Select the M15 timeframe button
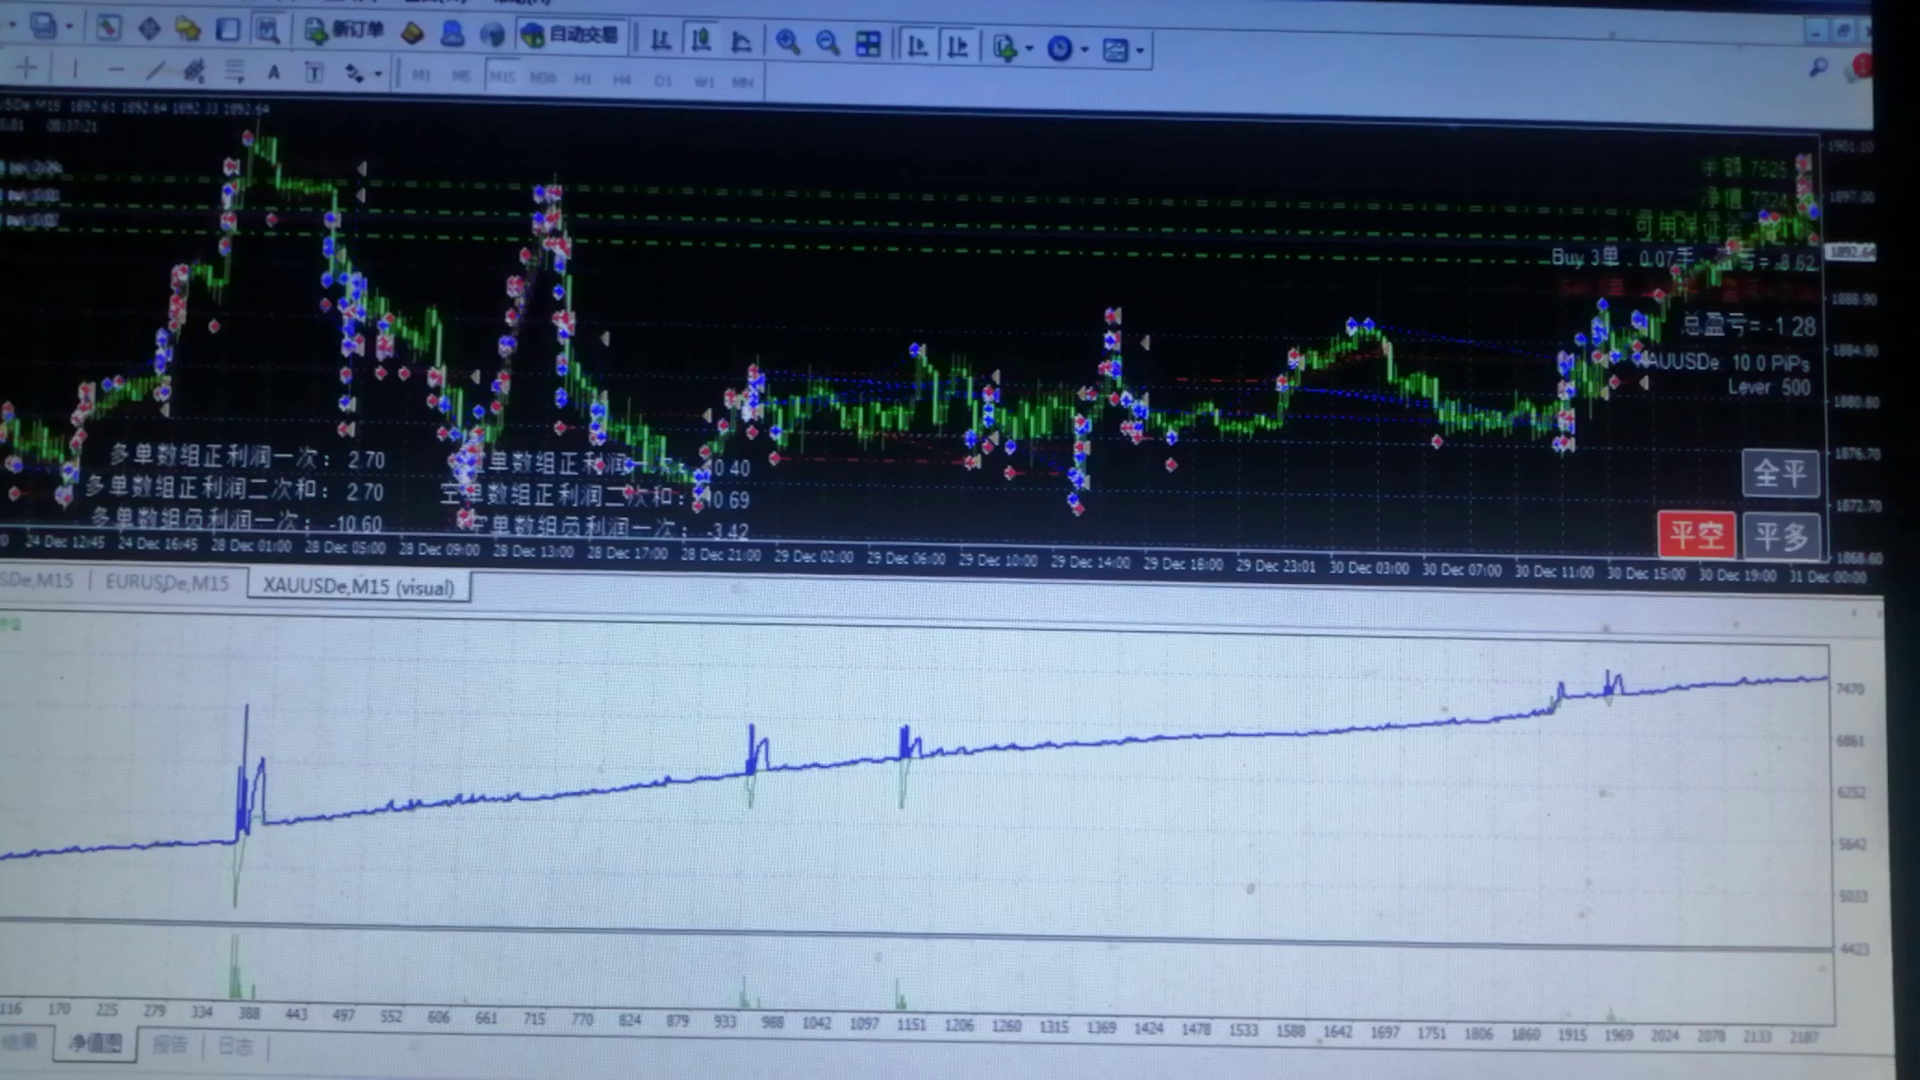 [501, 77]
